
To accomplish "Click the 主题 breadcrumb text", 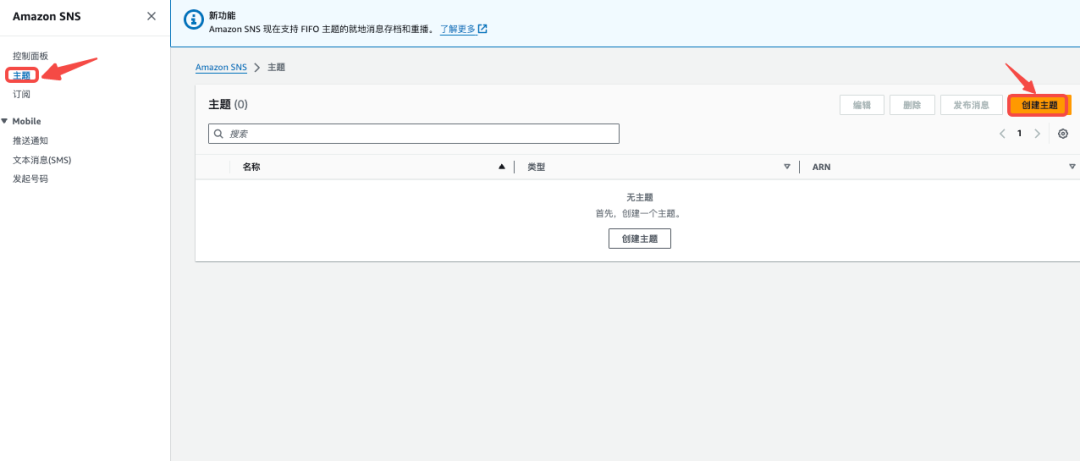I will tap(276, 68).
